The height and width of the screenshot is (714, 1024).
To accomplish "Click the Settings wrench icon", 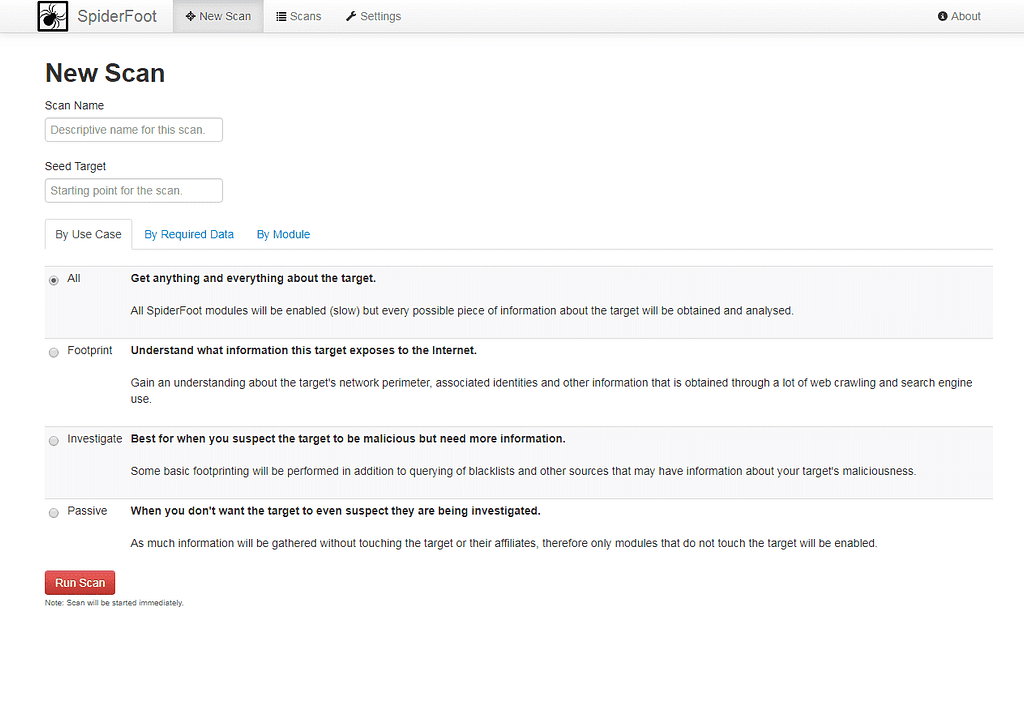I will 351,17.
